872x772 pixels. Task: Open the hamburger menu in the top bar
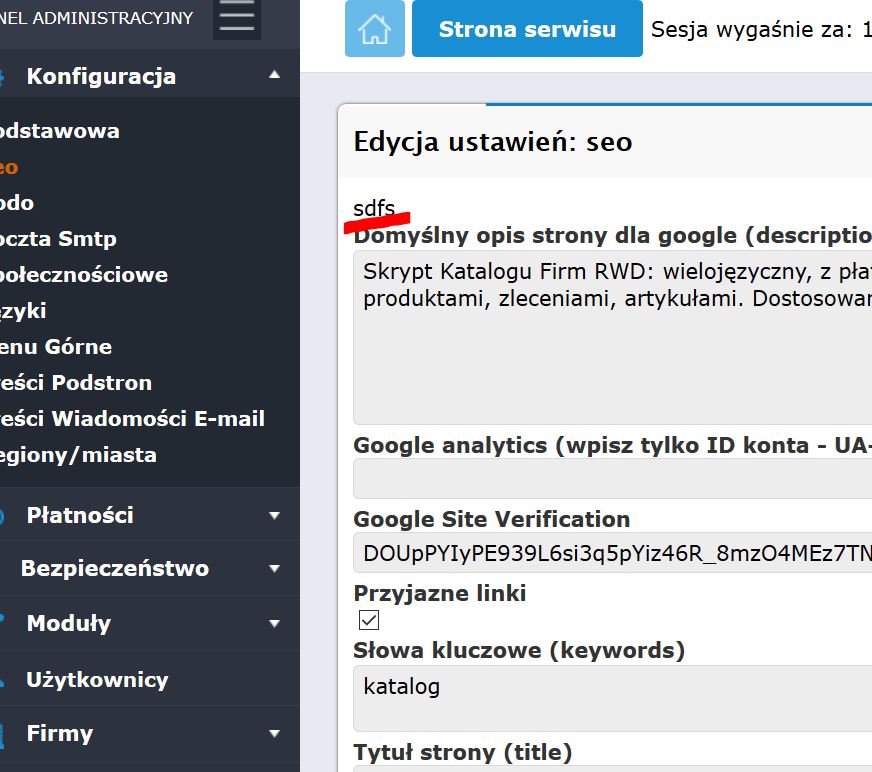point(236,20)
